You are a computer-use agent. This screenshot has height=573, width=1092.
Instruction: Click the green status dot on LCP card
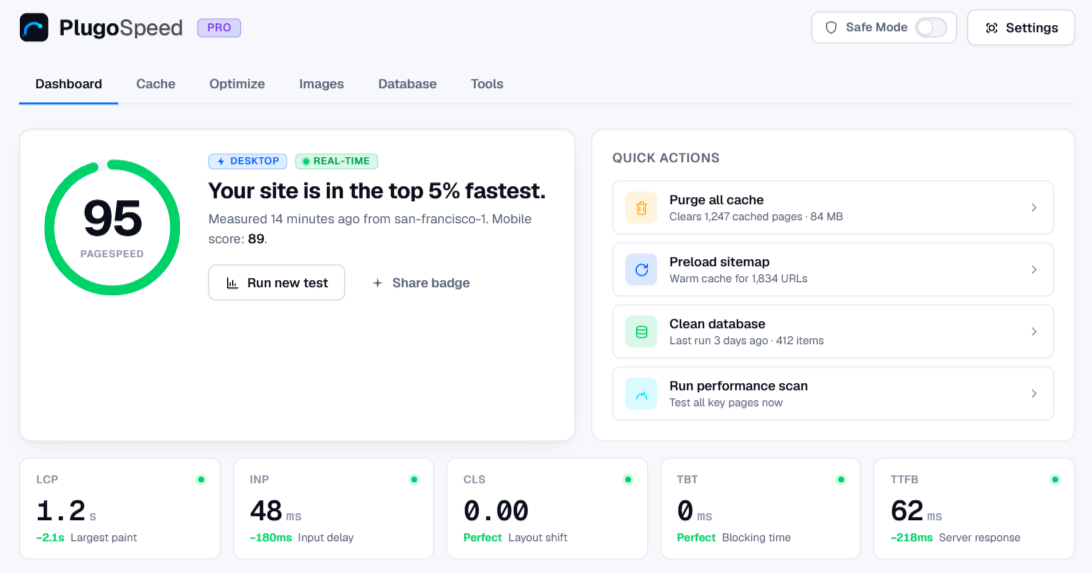(201, 479)
